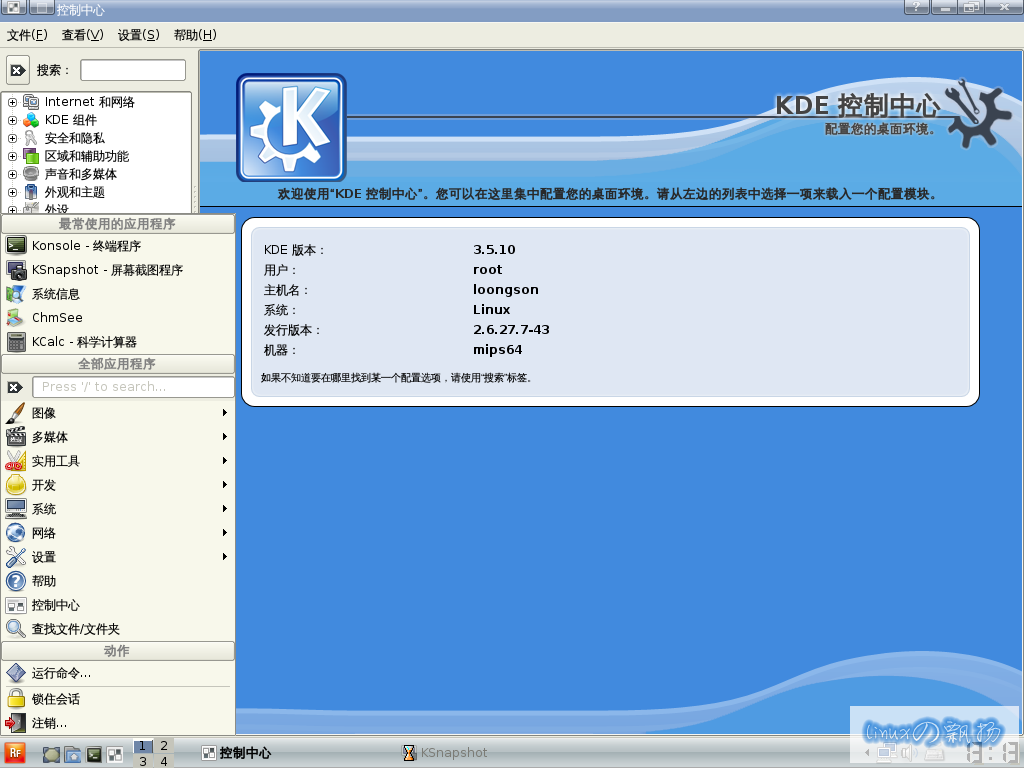Image resolution: width=1024 pixels, height=768 pixels.
Task: Switch to virtual desktop 2 in pager
Action: 163,746
